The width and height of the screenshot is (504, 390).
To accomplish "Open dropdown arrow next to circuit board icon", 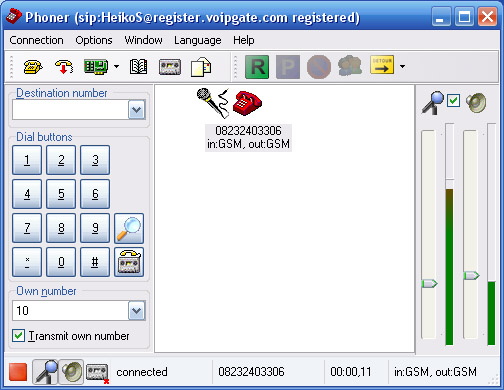I will 116,67.
